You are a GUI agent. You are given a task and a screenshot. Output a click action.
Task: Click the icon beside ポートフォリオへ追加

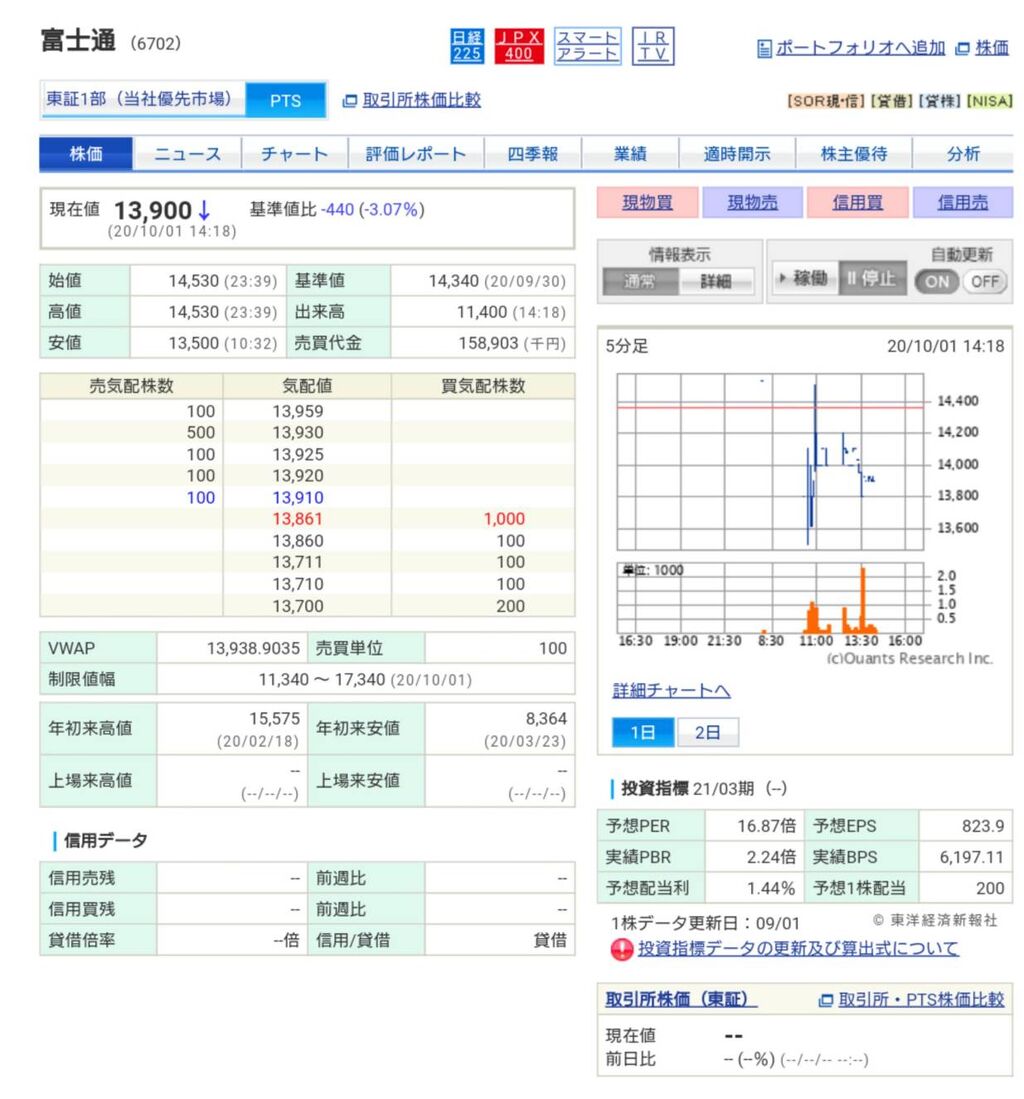tap(765, 48)
